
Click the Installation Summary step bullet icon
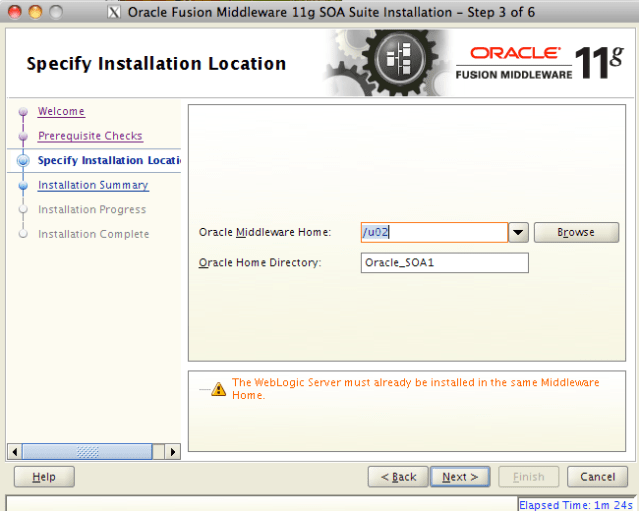(22, 185)
